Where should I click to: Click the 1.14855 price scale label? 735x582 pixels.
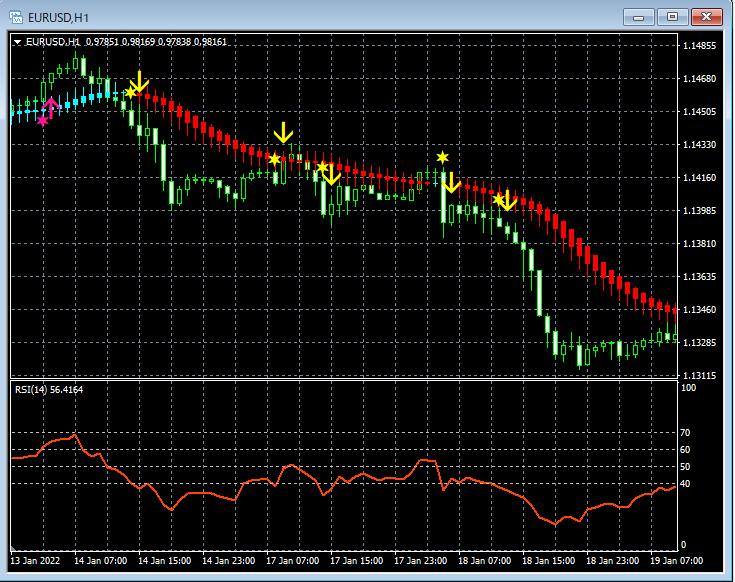point(699,46)
